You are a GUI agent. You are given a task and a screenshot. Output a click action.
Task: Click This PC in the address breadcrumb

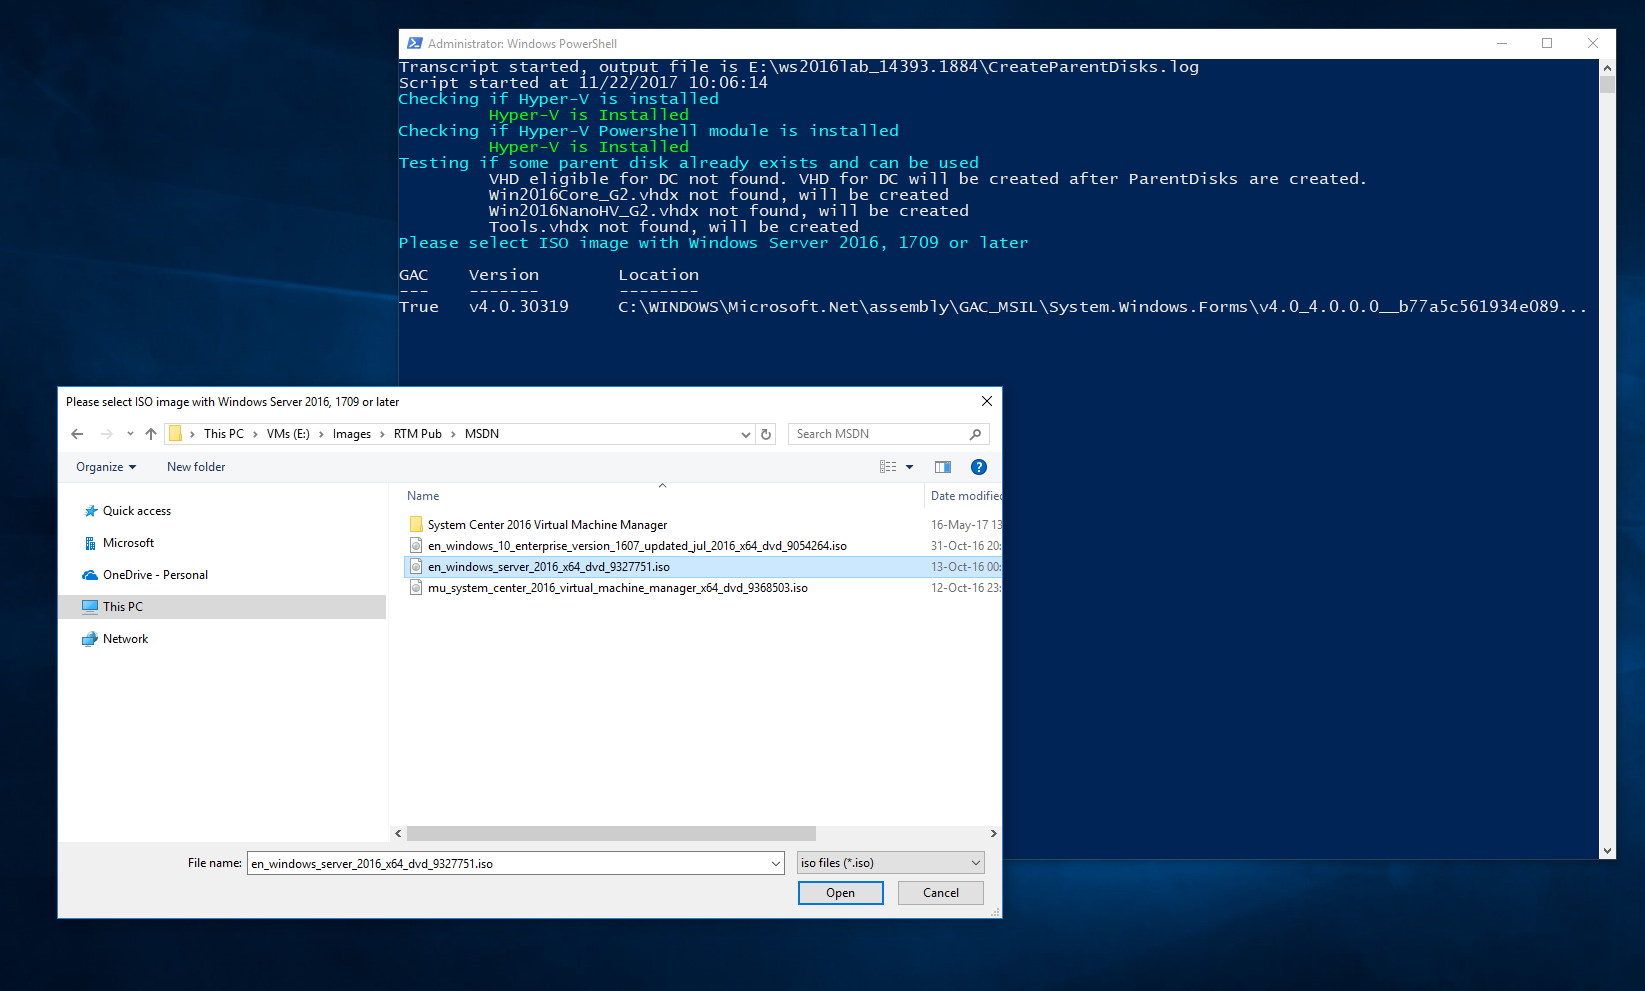tap(224, 434)
